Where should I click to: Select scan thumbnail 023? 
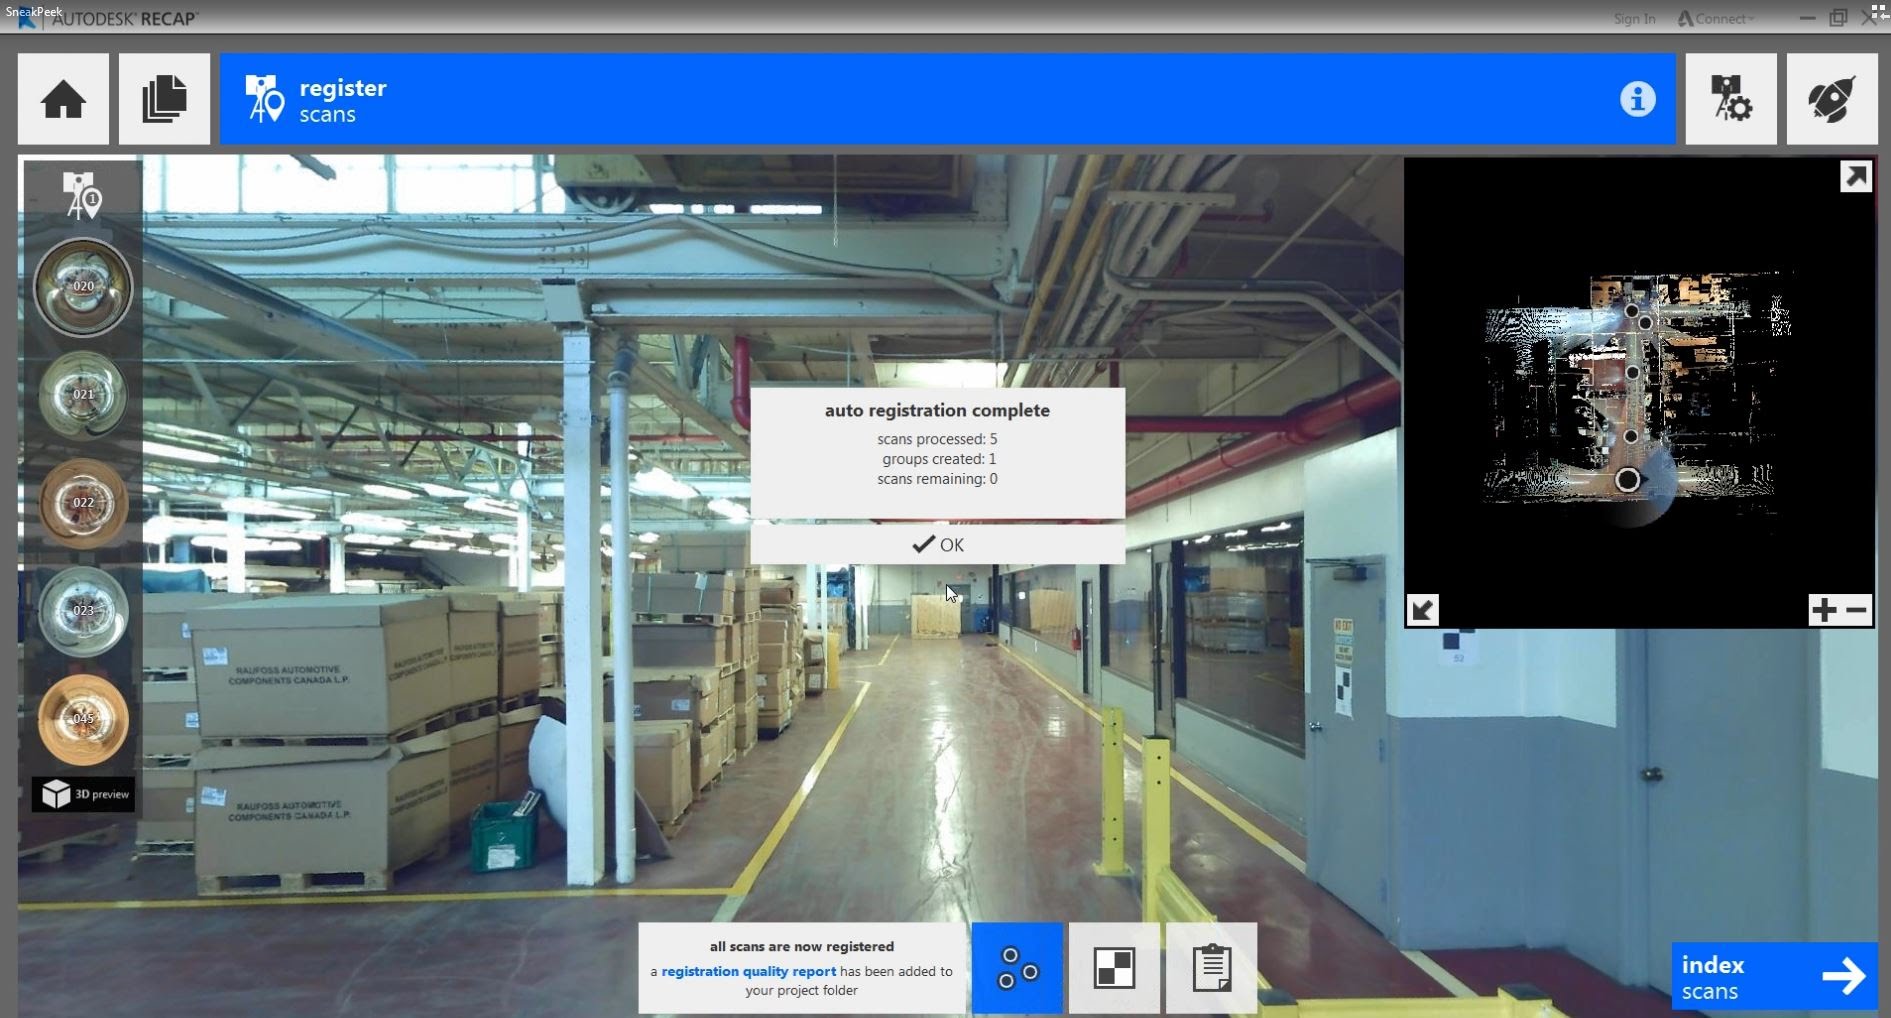pos(83,611)
